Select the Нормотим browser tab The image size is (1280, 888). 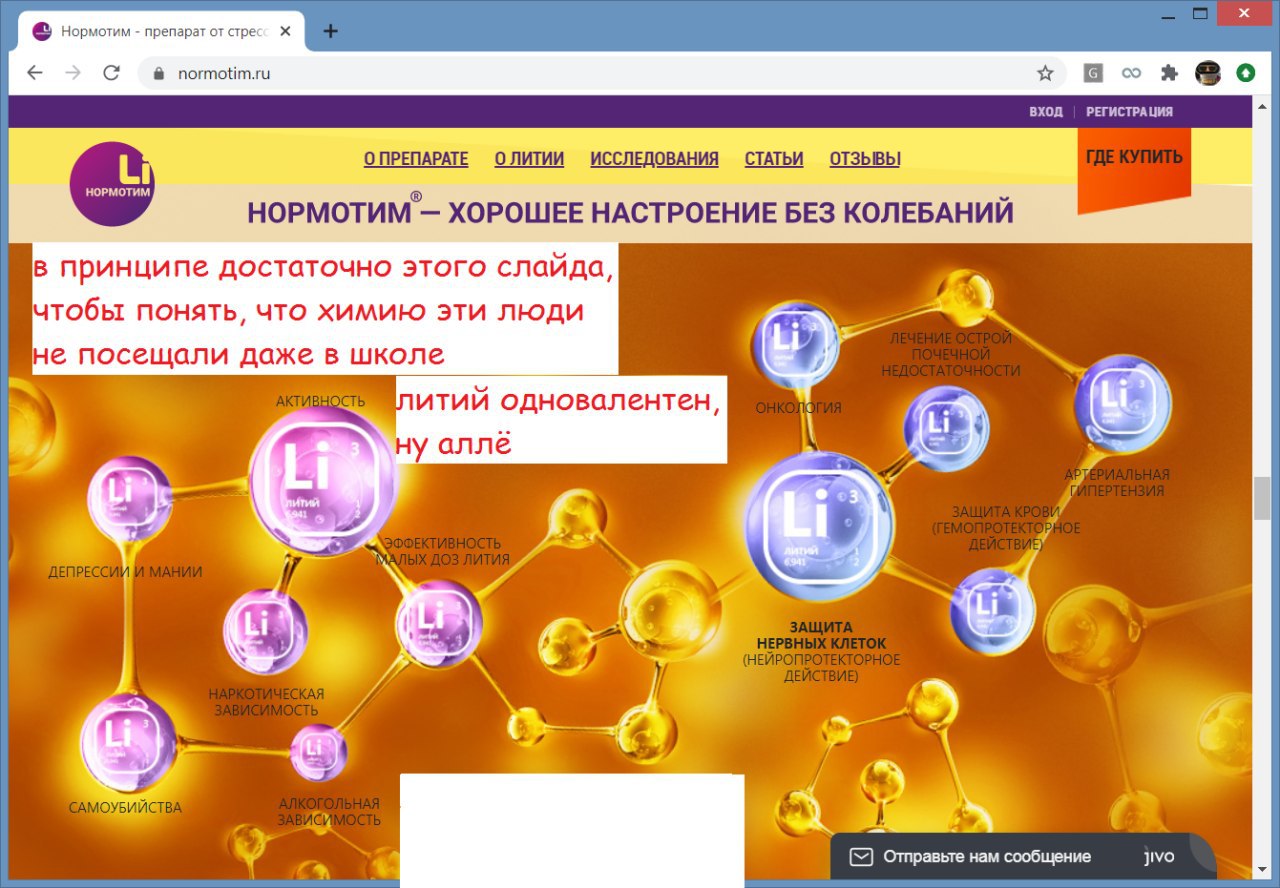160,31
